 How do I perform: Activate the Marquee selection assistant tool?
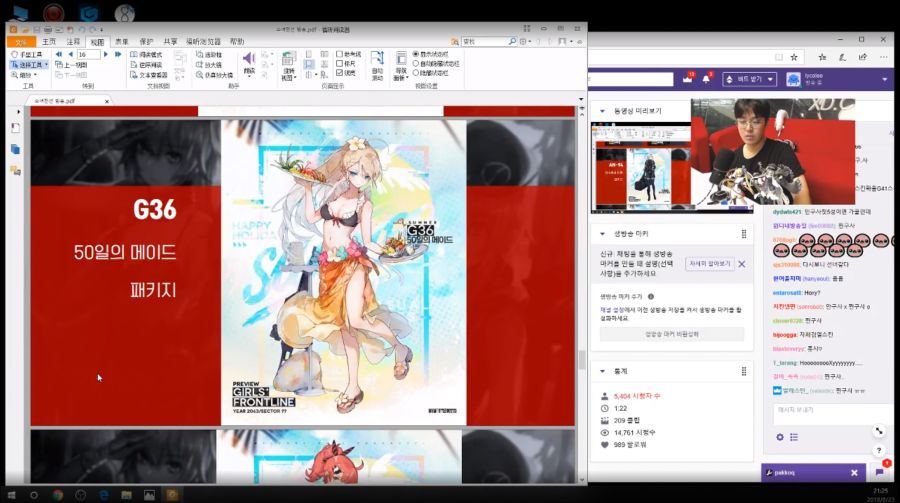point(209,55)
